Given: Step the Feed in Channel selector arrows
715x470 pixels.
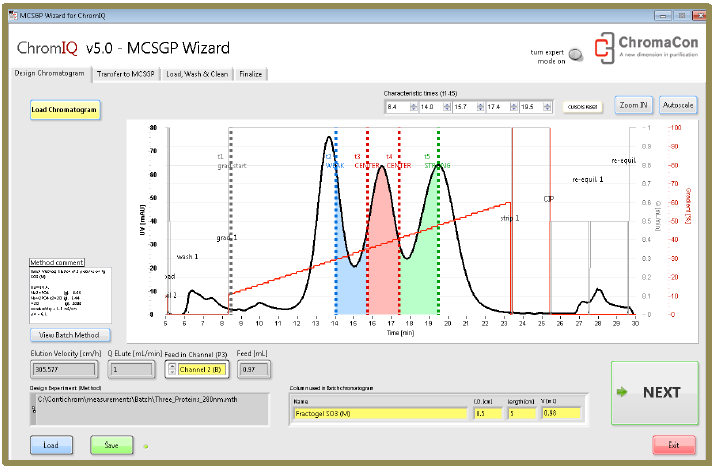Looking at the screenshot, I should 170,371.
